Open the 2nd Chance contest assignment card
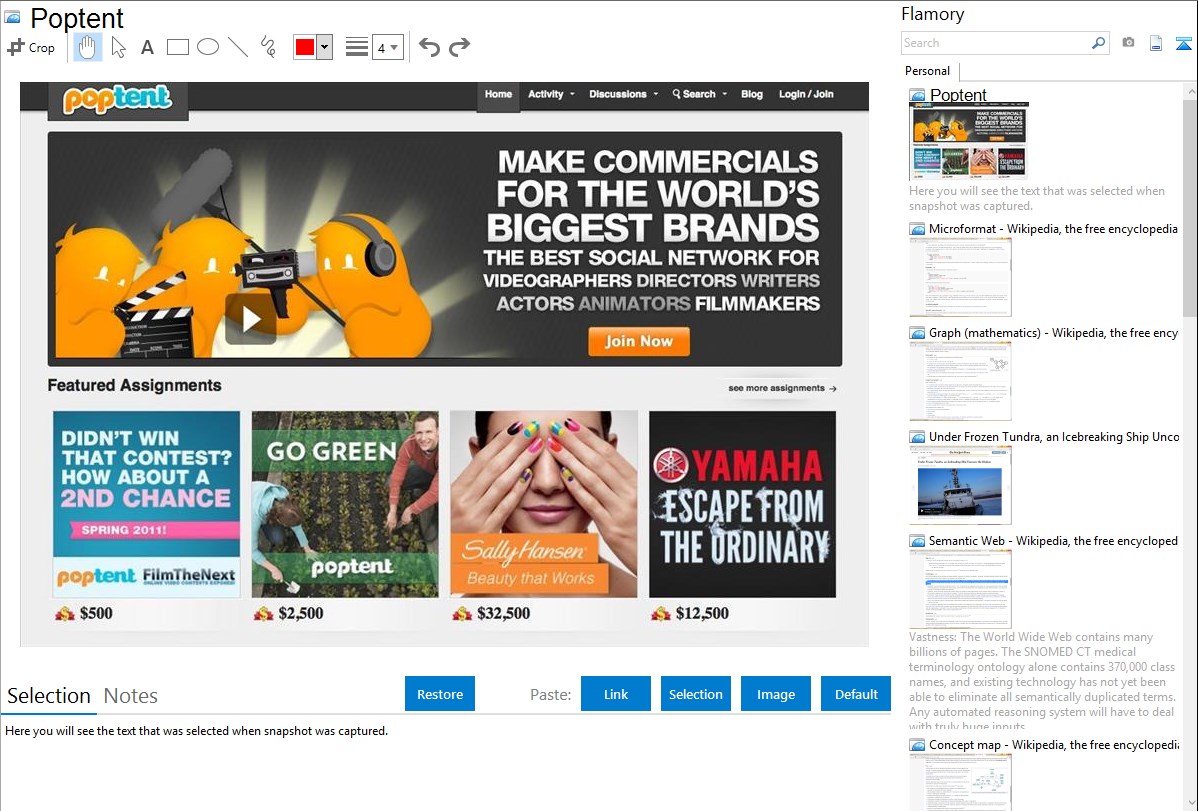Viewport: 1198px width, 811px height. pos(147,504)
